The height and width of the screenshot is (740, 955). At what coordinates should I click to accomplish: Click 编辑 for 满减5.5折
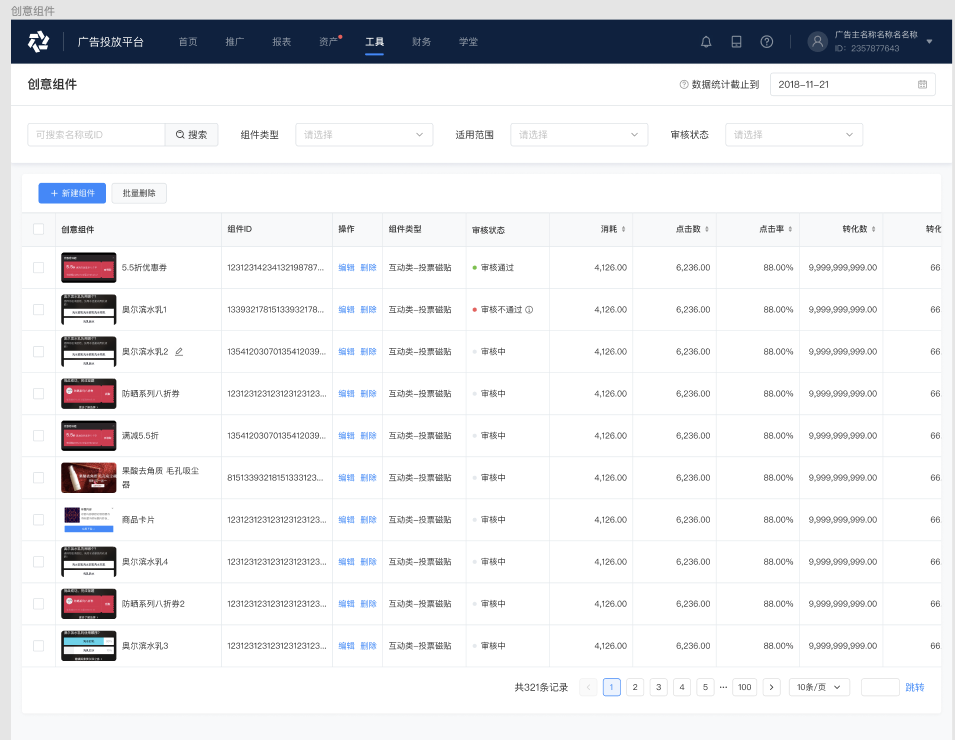(x=347, y=435)
